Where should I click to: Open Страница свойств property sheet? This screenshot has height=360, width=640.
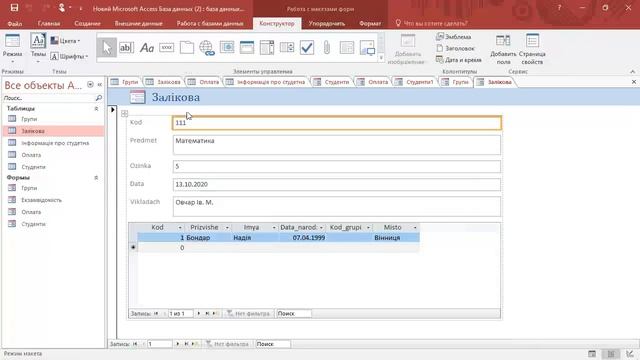click(x=532, y=49)
